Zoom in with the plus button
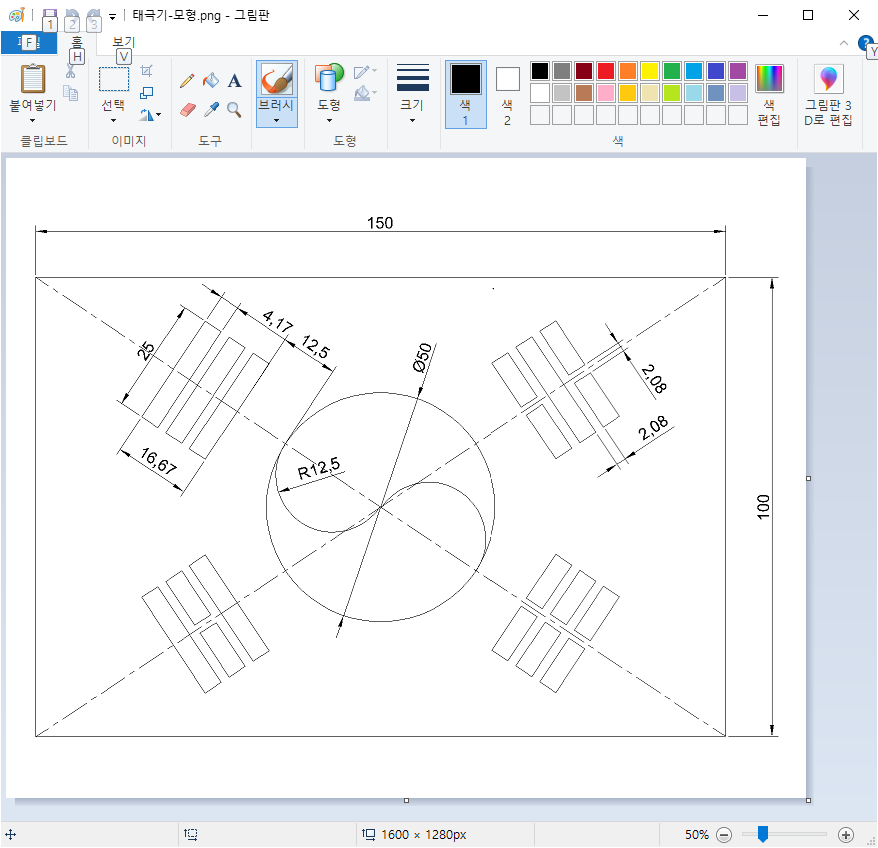 pos(846,835)
